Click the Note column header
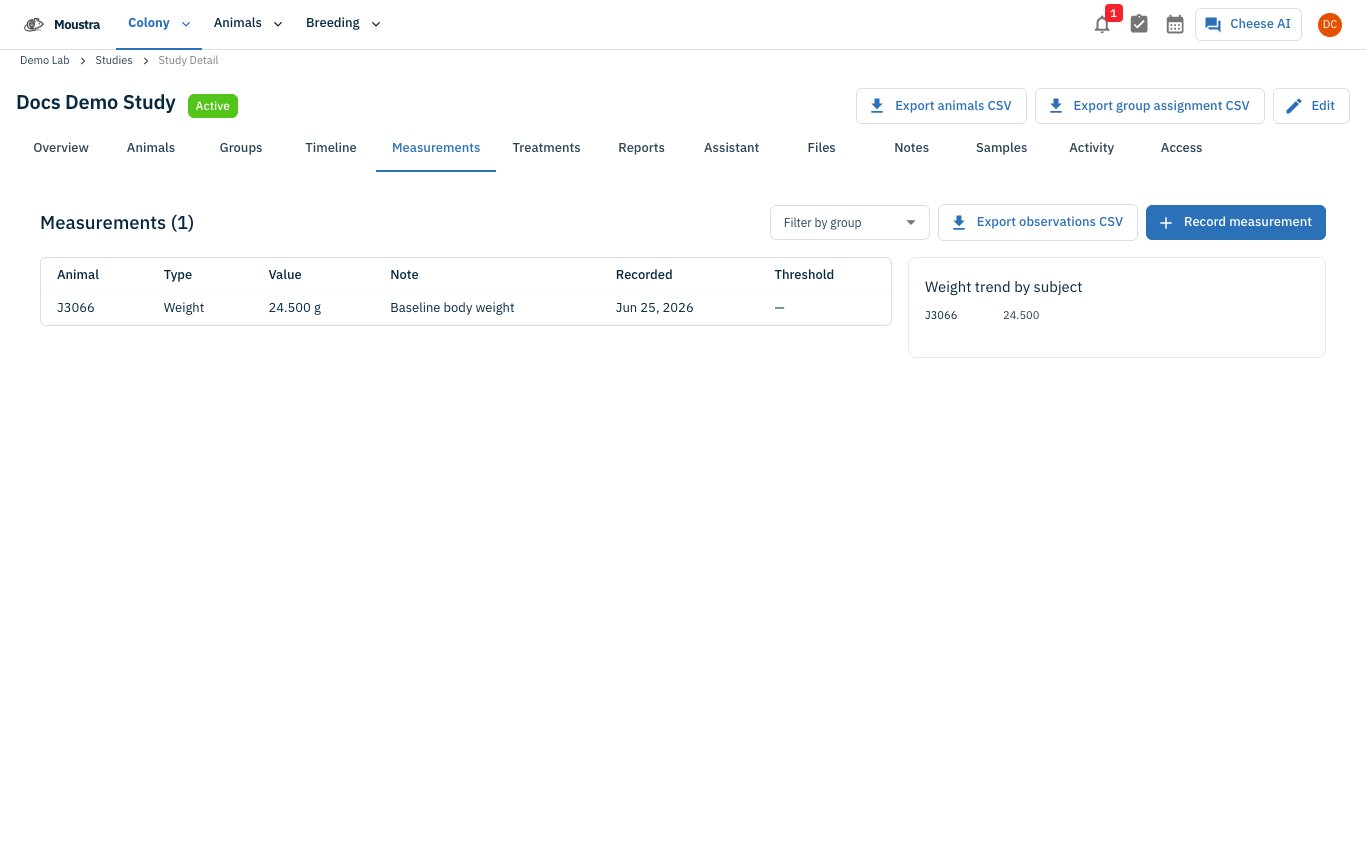Image resolution: width=1366 pixels, height=854 pixels. (404, 275)
